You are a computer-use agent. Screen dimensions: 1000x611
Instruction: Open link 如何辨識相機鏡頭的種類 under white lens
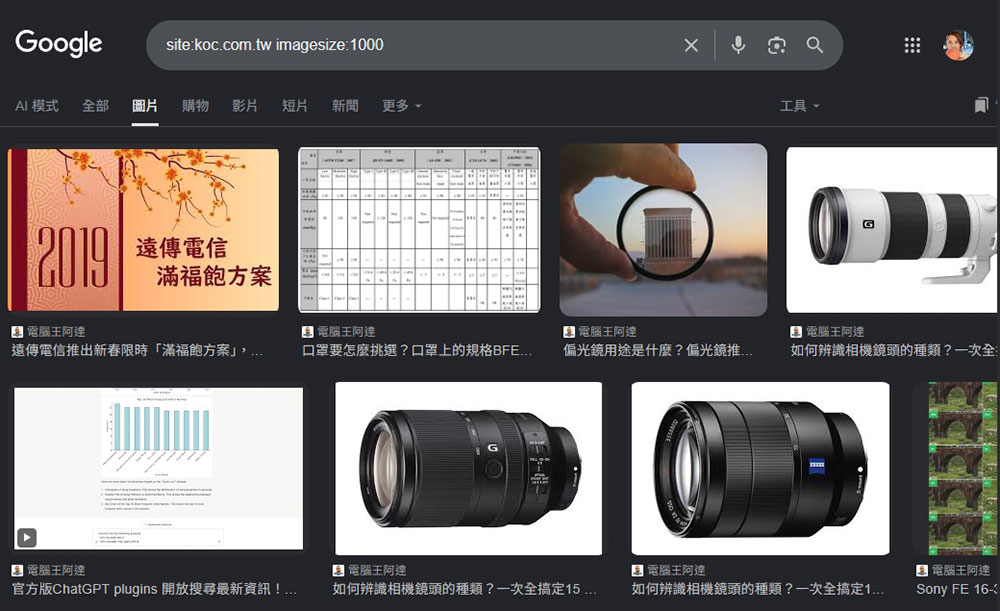tap(894, 350)
